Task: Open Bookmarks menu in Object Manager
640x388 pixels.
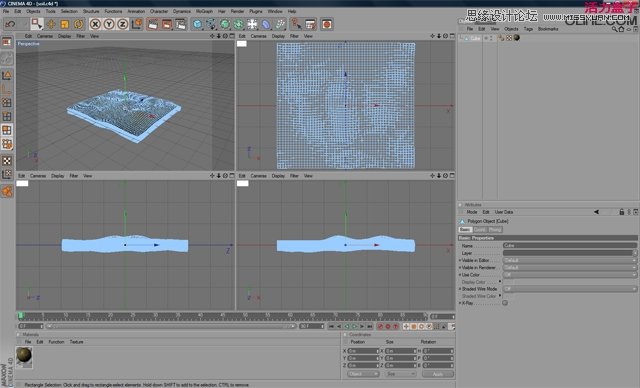Action: tap(548, 29)
